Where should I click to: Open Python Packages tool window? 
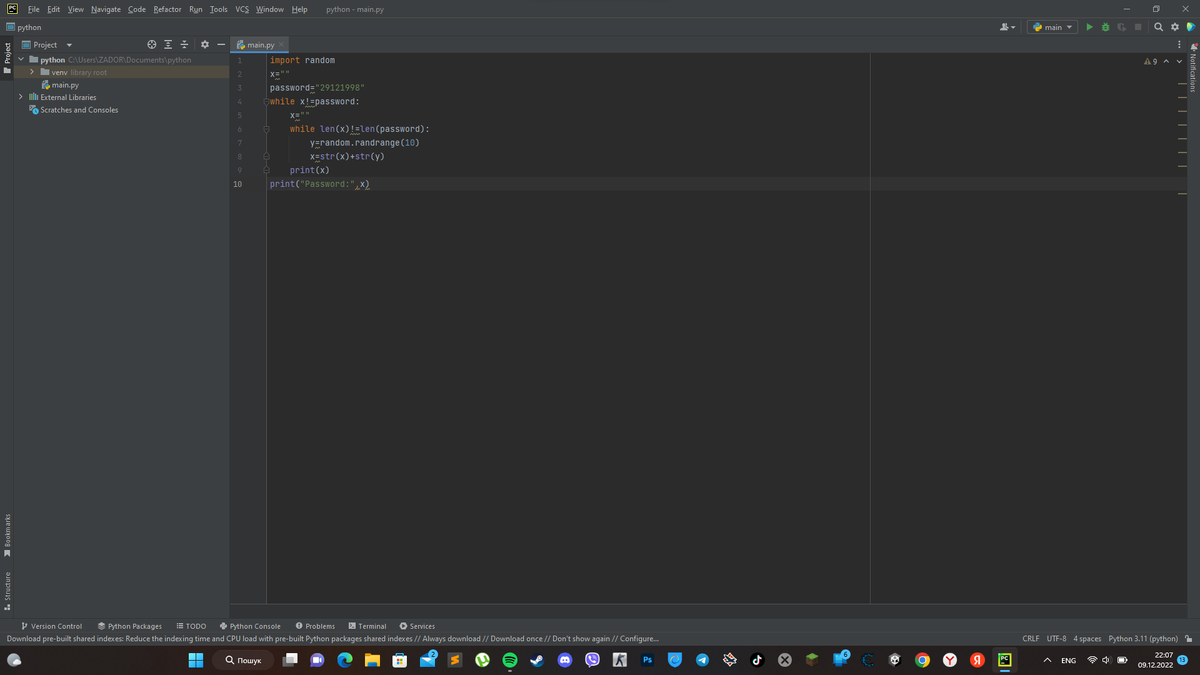[x=129, y=626]
